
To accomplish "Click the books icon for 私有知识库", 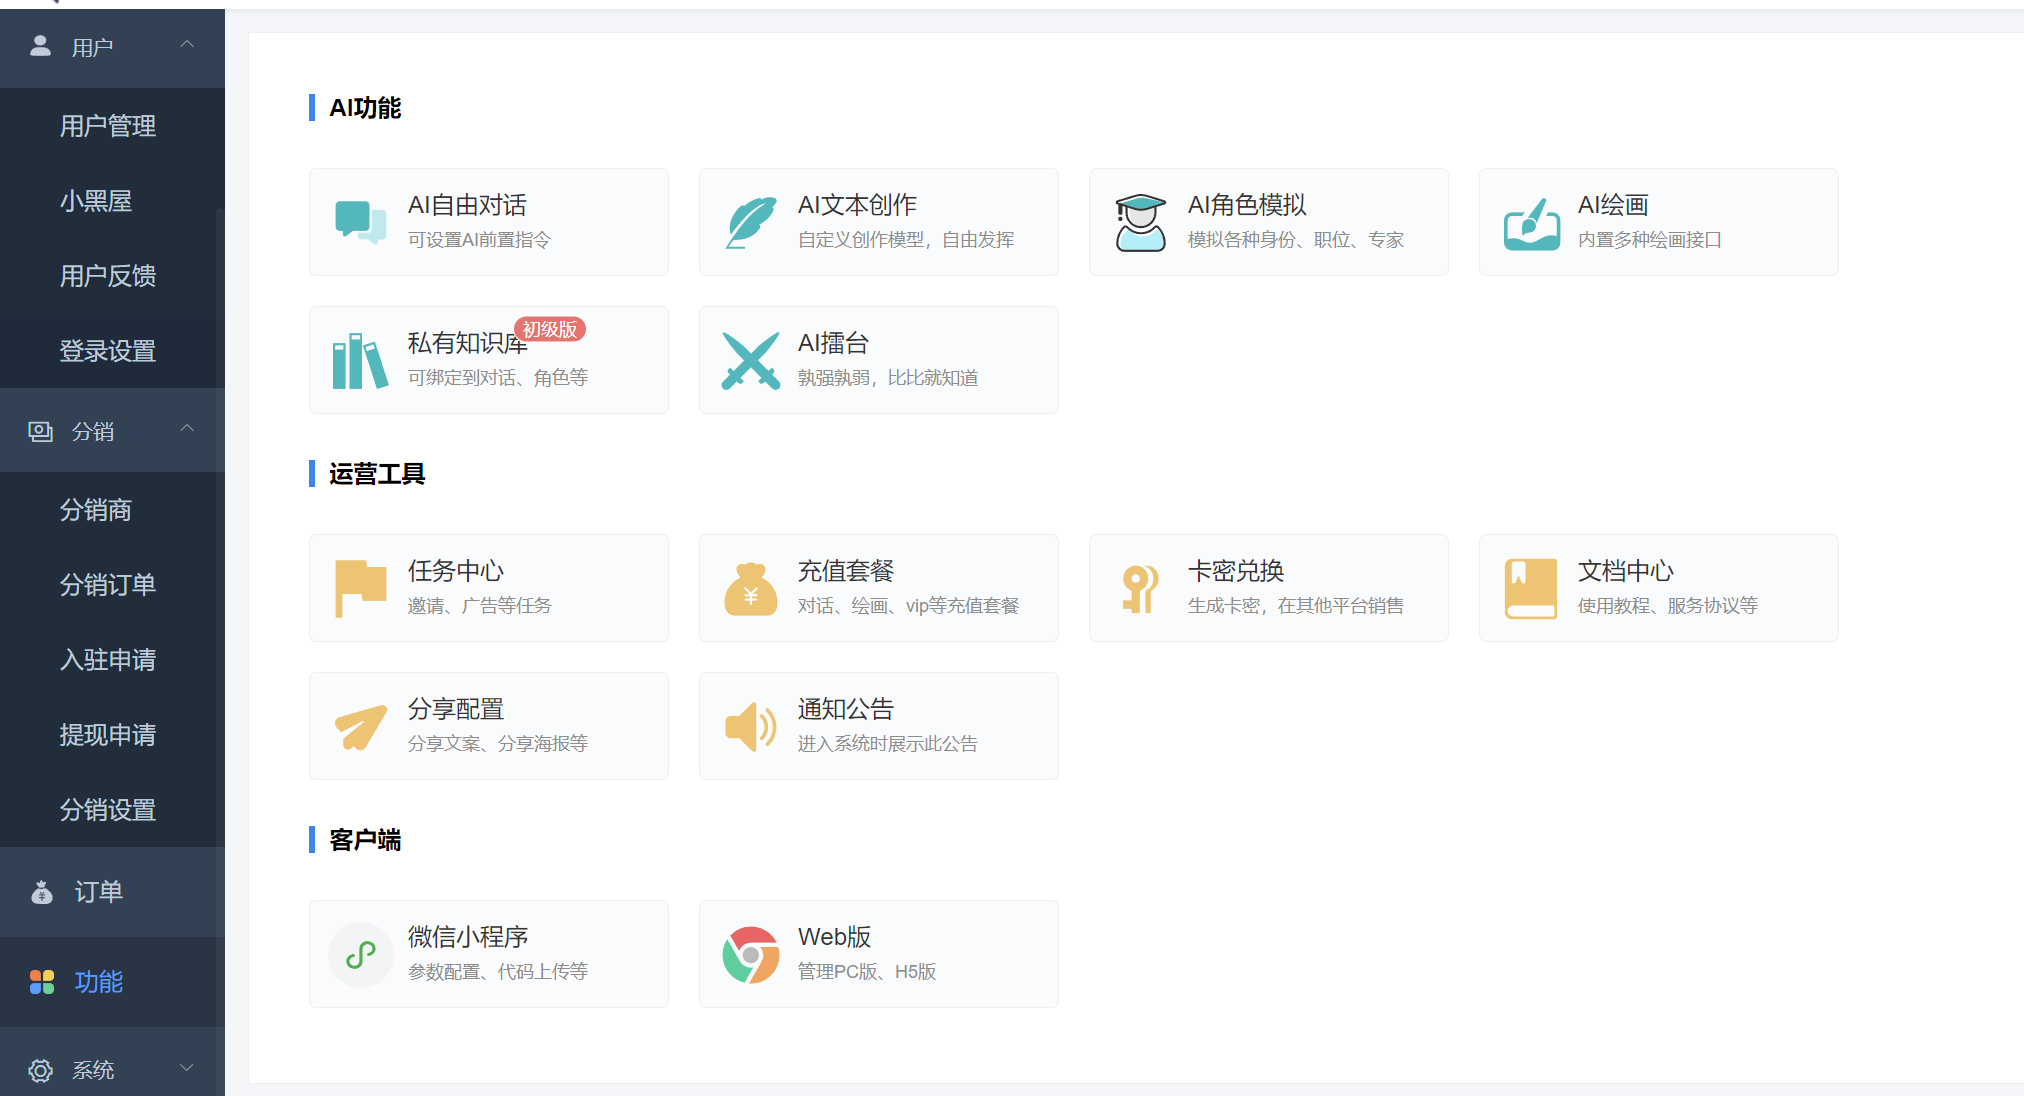I will (x=359, y=360).
